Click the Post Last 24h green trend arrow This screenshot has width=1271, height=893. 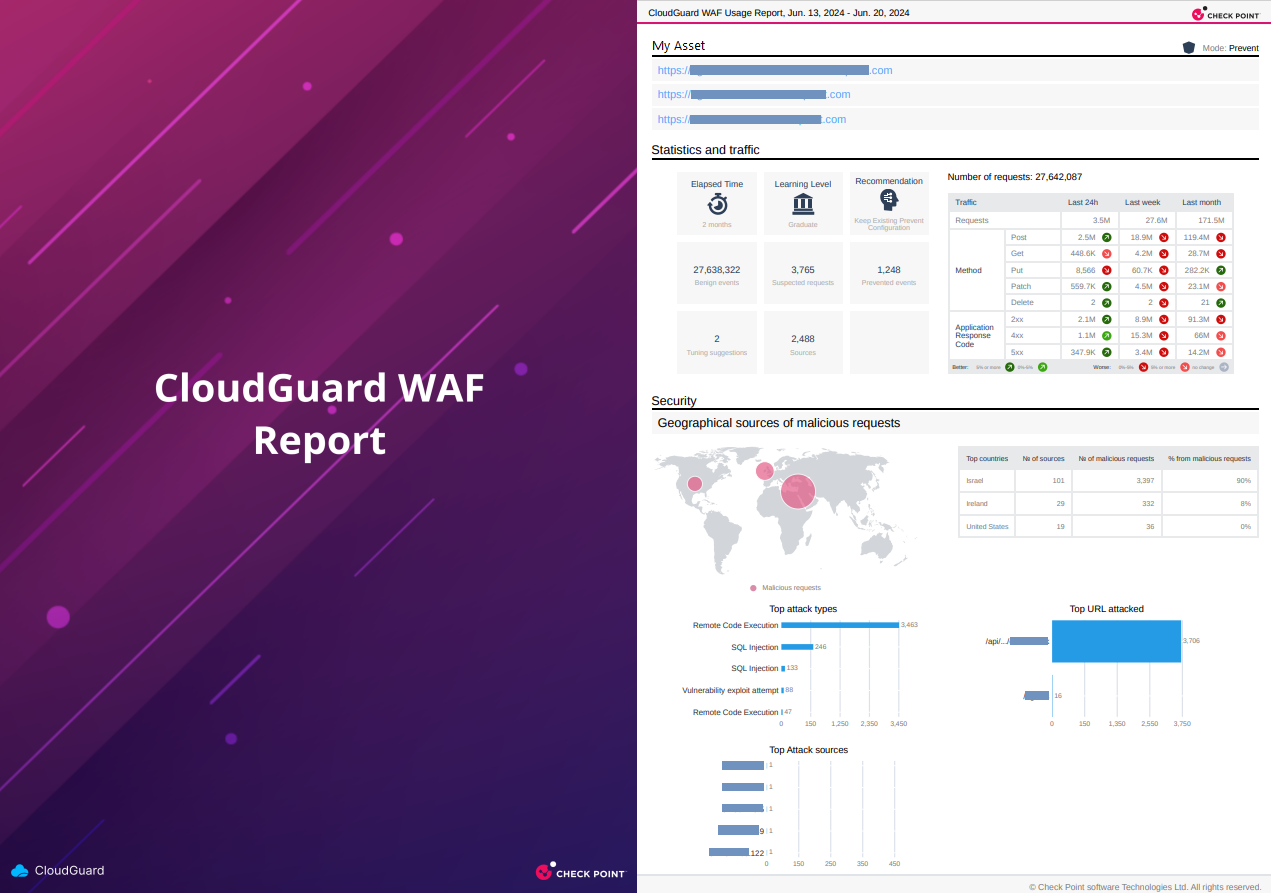pos(1107,237)
